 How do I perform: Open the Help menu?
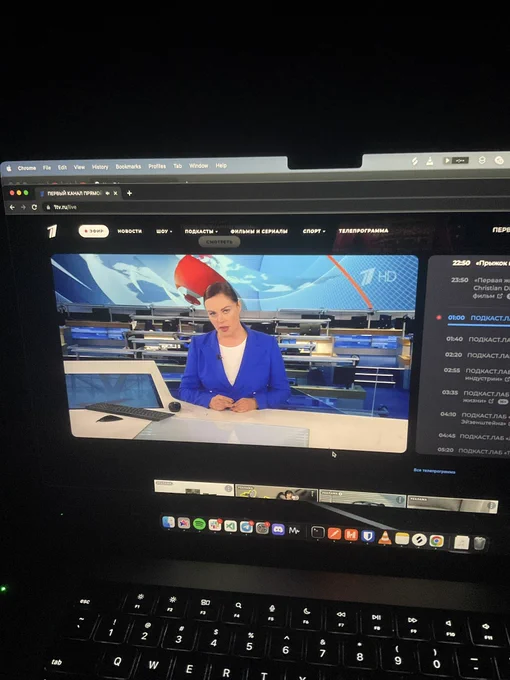click(x=221, y=165)
